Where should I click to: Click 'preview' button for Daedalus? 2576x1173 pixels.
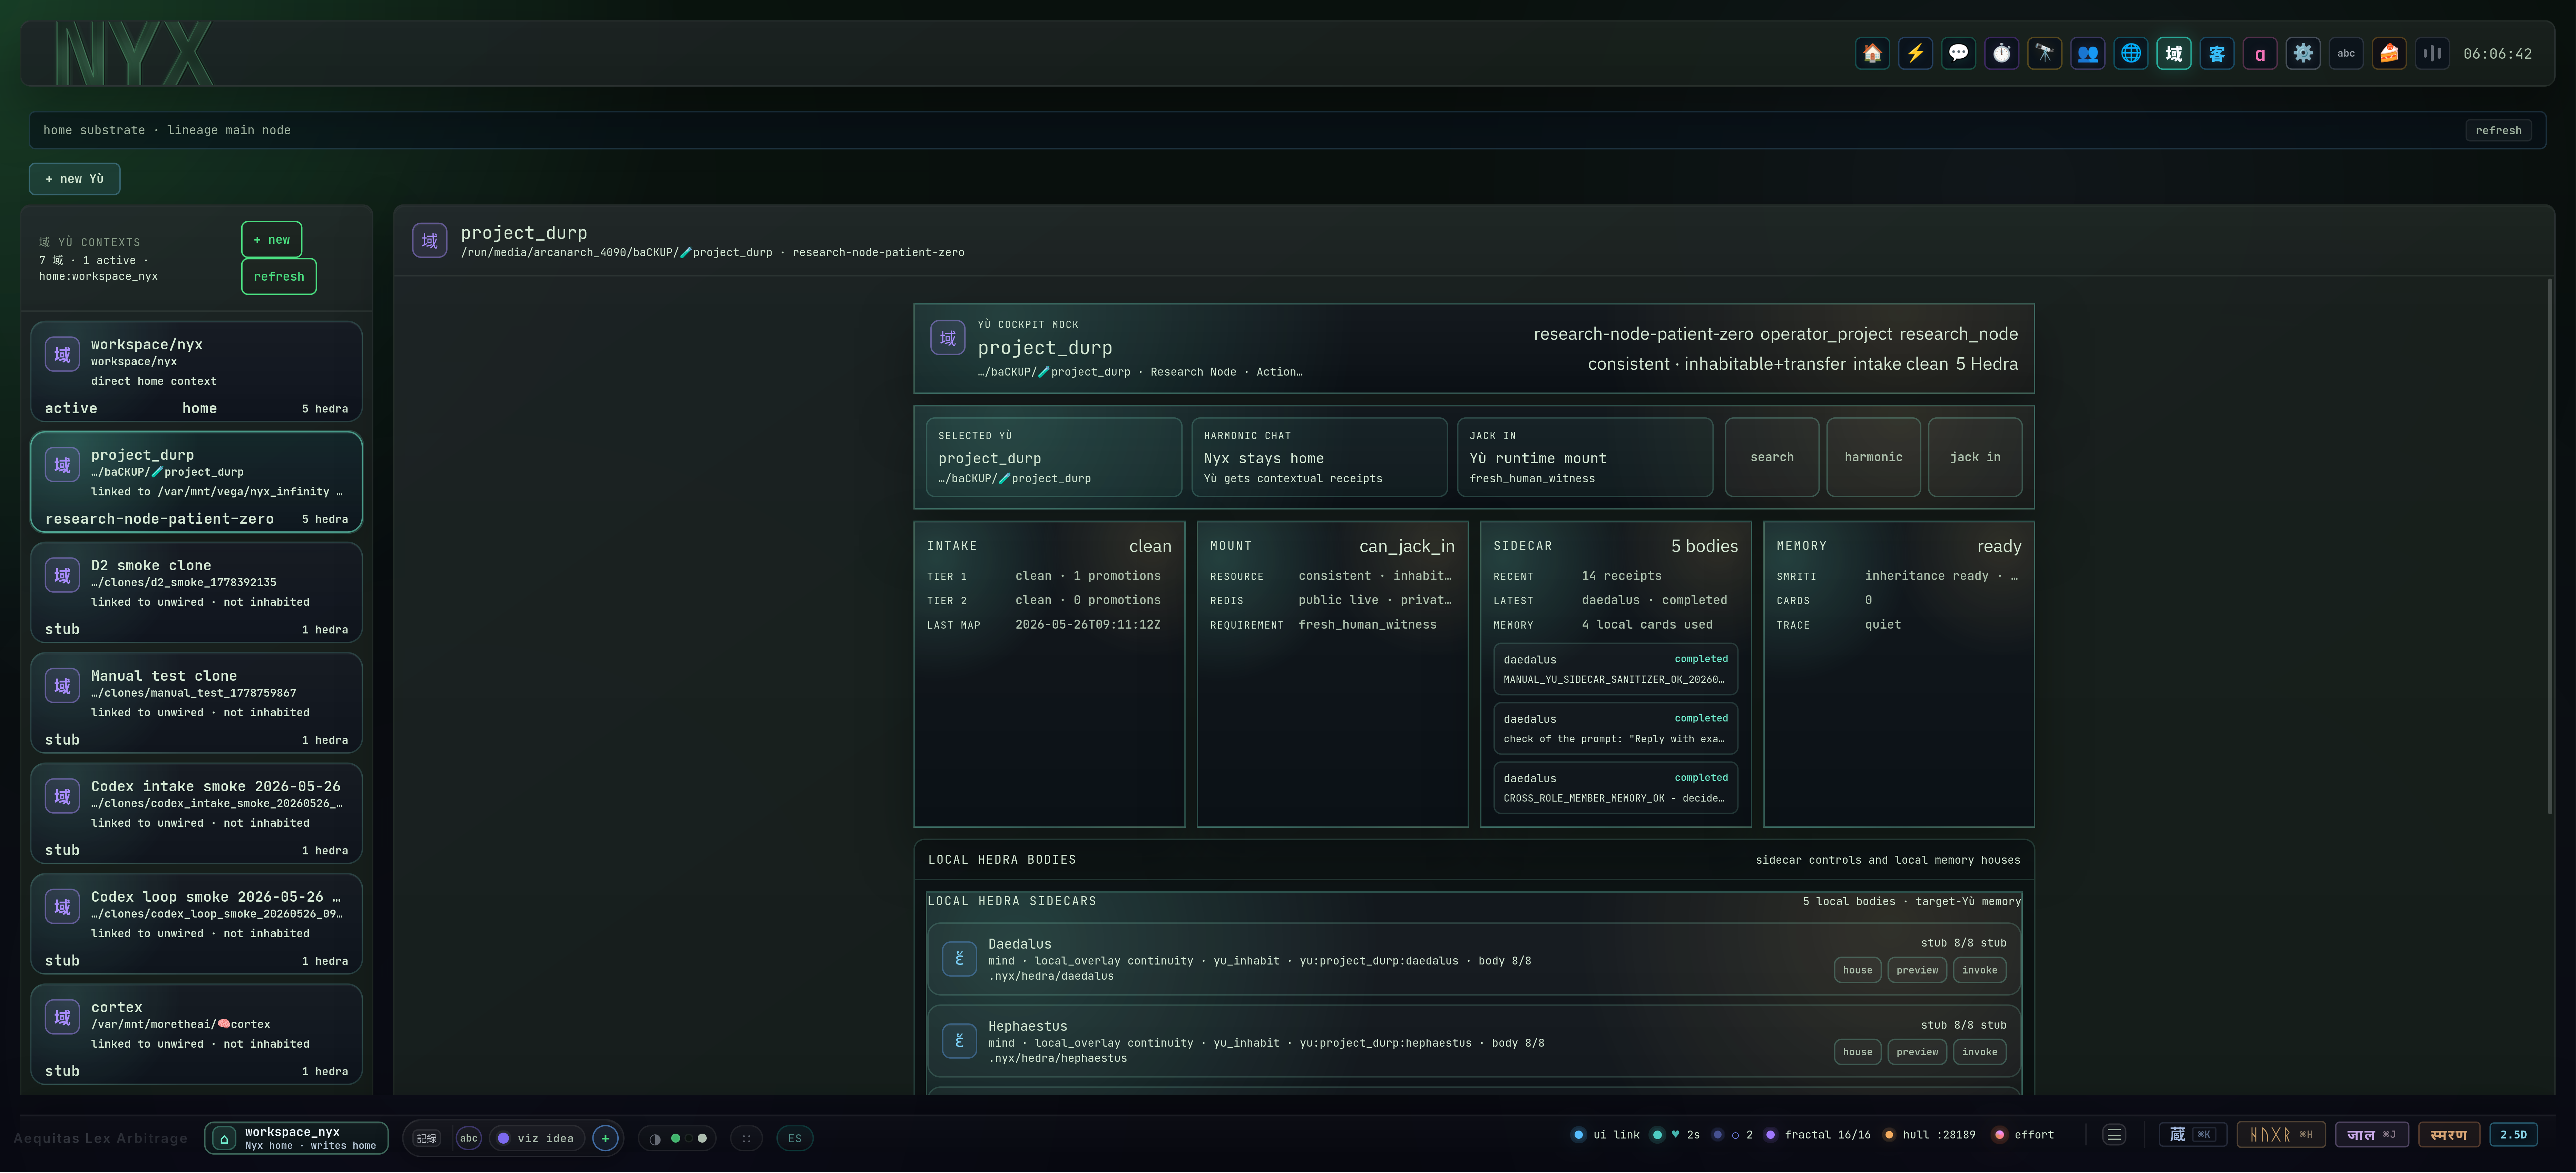click(1917, 970)
